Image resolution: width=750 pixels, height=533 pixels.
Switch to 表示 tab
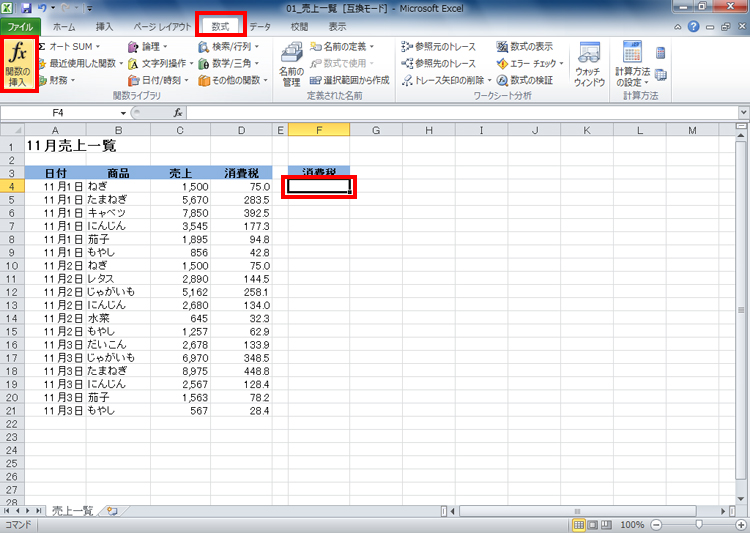point(337,27)
